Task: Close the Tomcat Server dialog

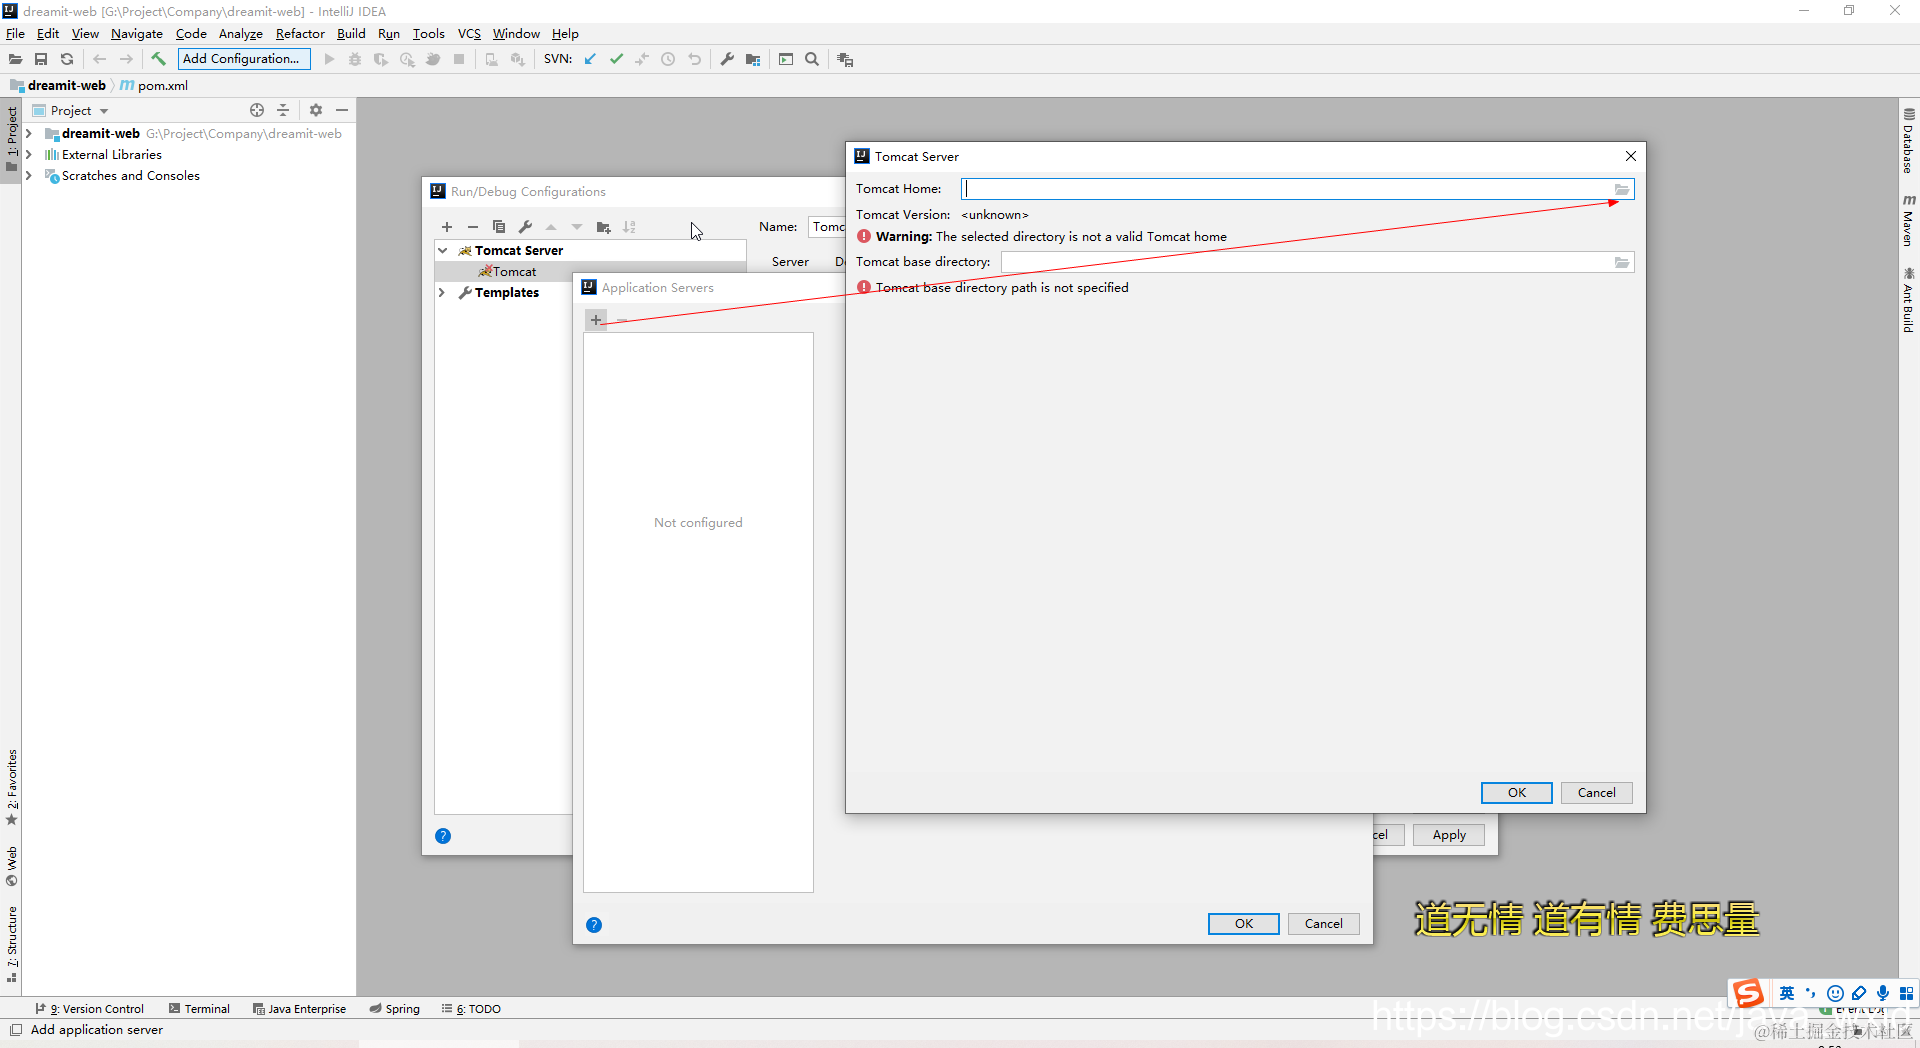Action: [1631, 156]
